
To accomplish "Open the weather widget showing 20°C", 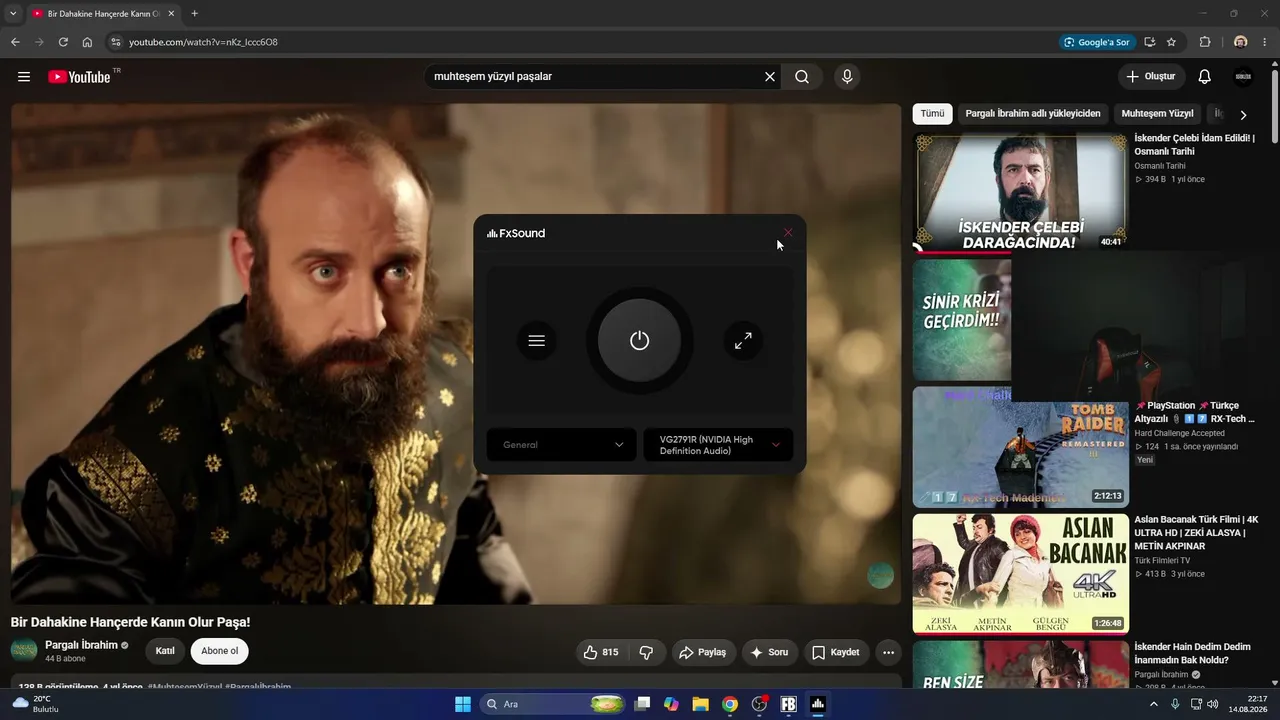I will [x=36, y=704].
